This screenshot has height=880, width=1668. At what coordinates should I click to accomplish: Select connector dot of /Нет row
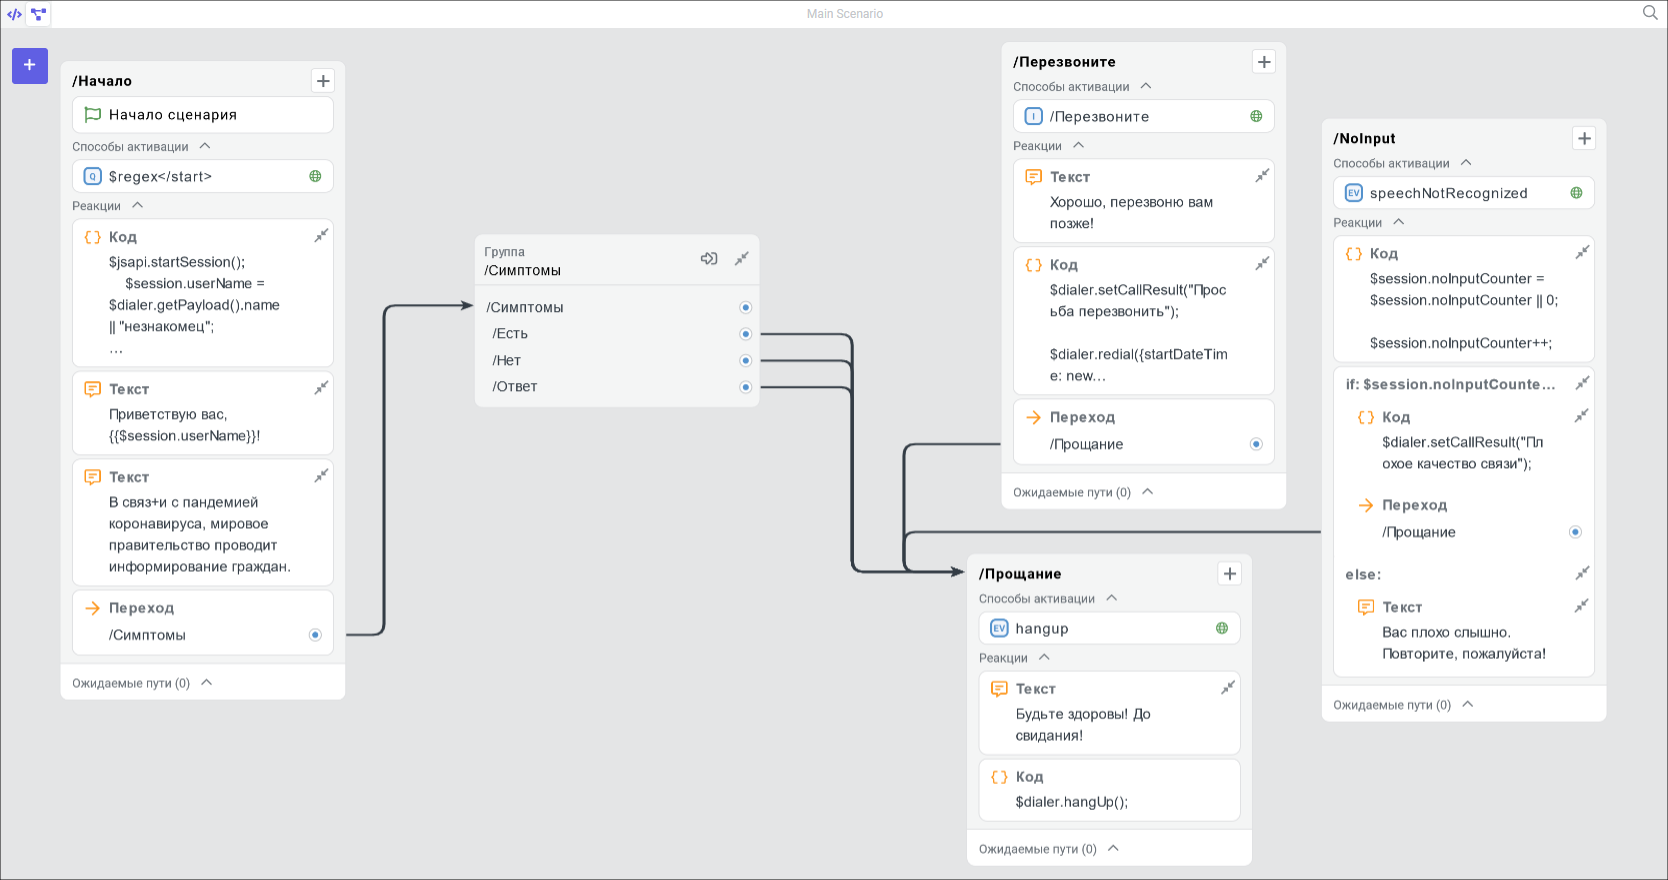(x=745, y=360)
